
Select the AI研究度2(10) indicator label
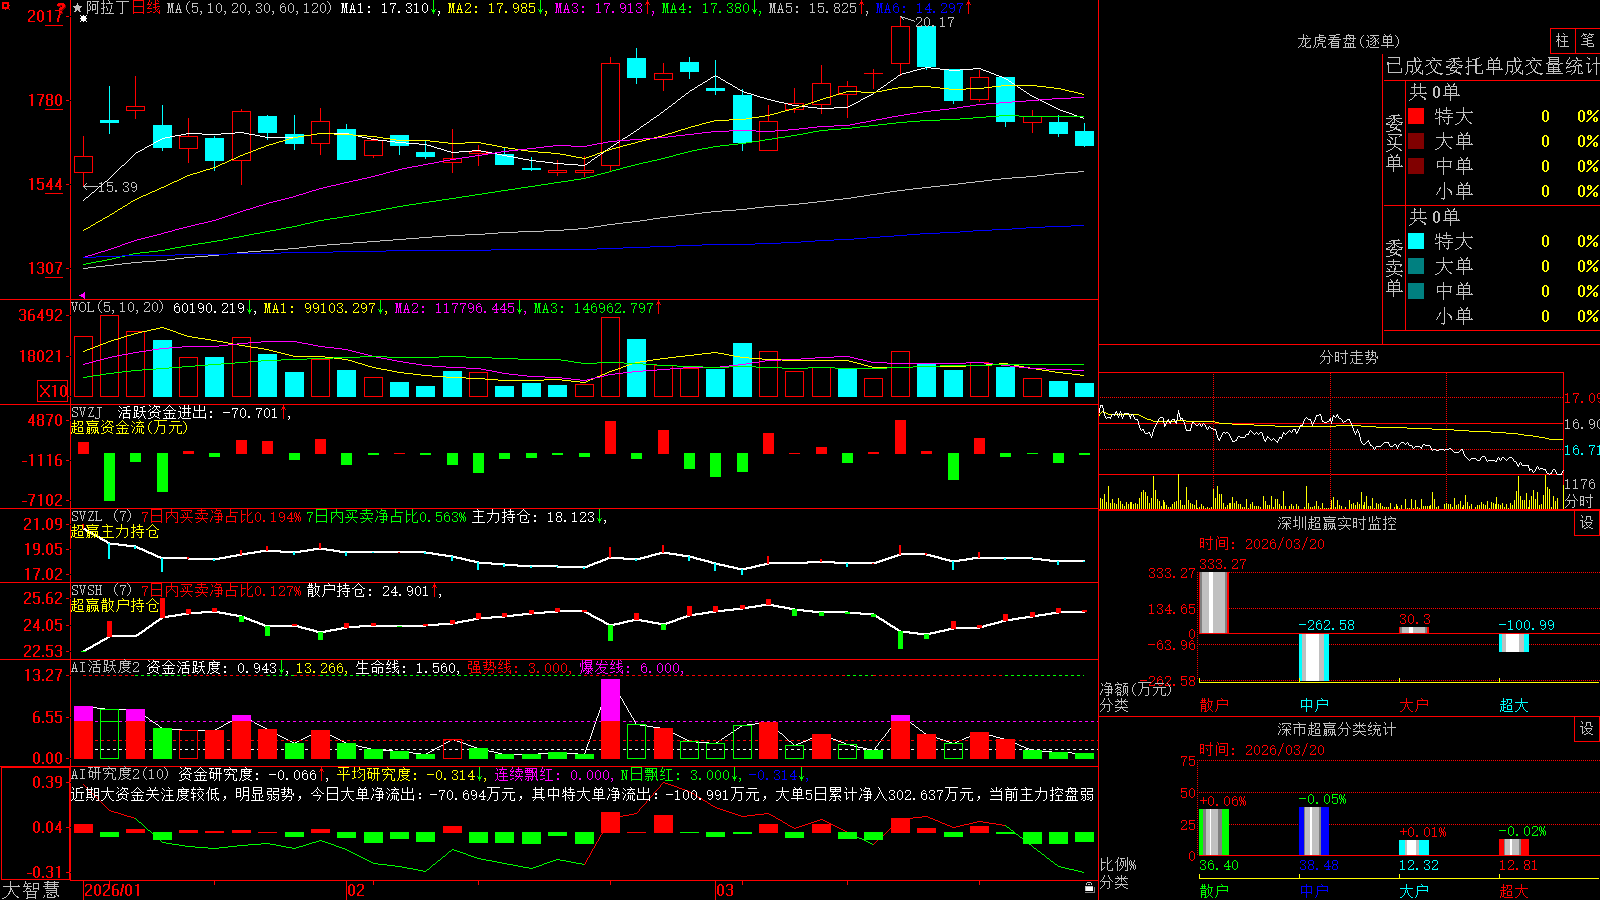120,774
